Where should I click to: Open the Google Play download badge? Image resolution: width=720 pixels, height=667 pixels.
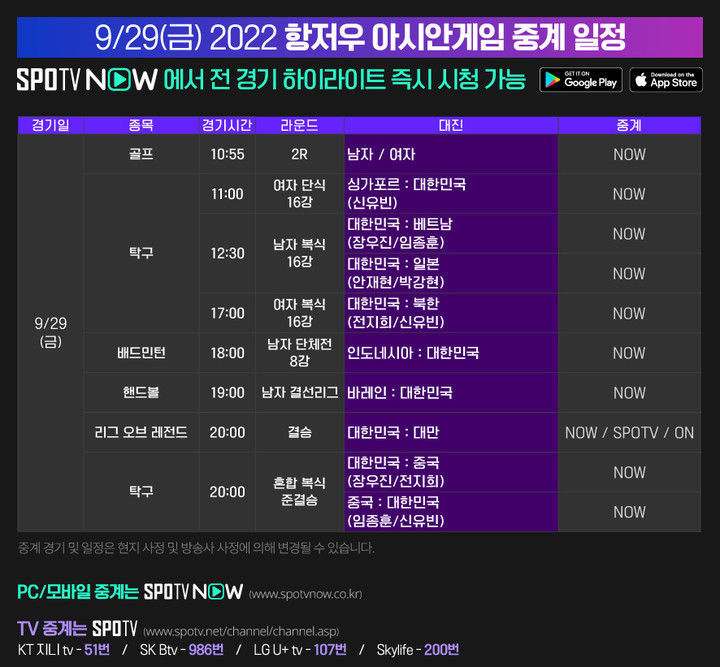pyautogui.click(x=581, y=80)
